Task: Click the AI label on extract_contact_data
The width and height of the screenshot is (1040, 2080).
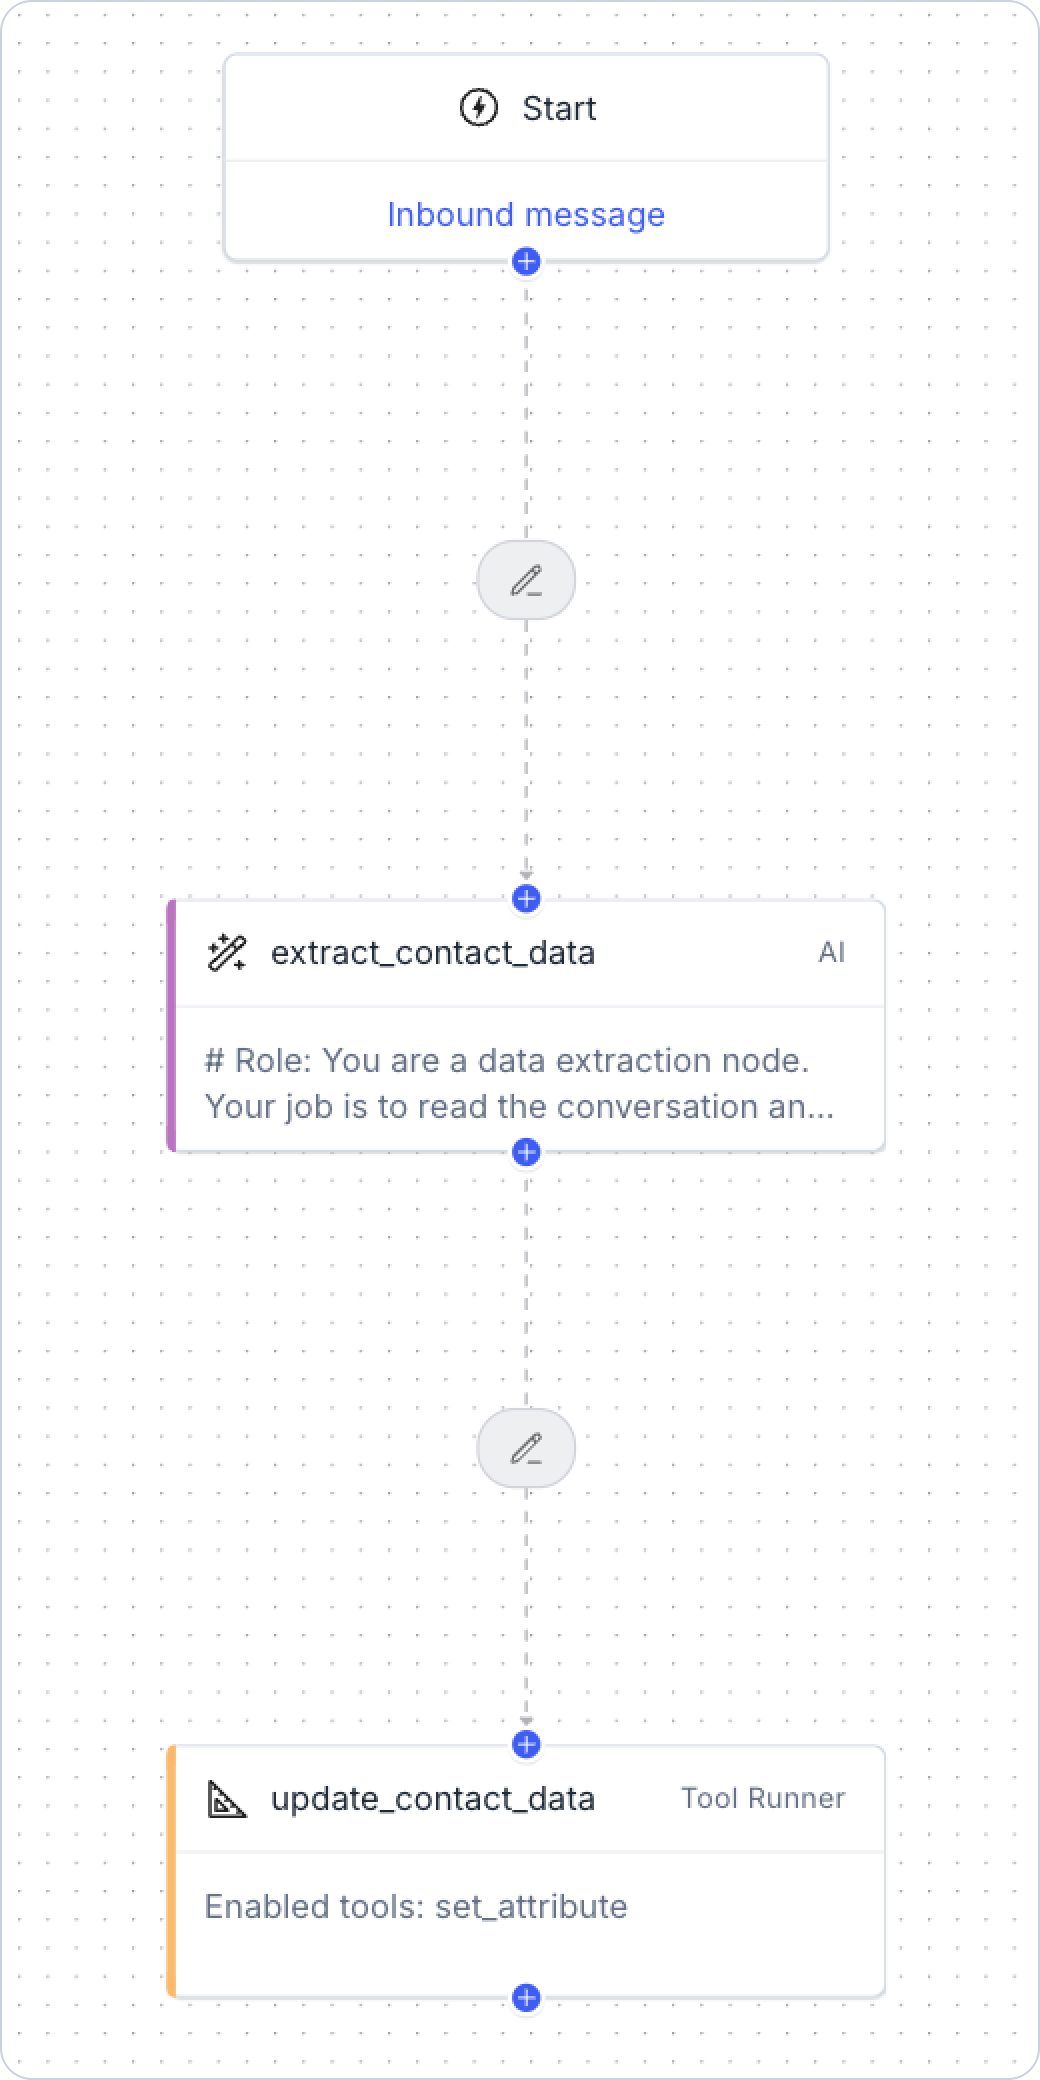Action: (832, 952)
